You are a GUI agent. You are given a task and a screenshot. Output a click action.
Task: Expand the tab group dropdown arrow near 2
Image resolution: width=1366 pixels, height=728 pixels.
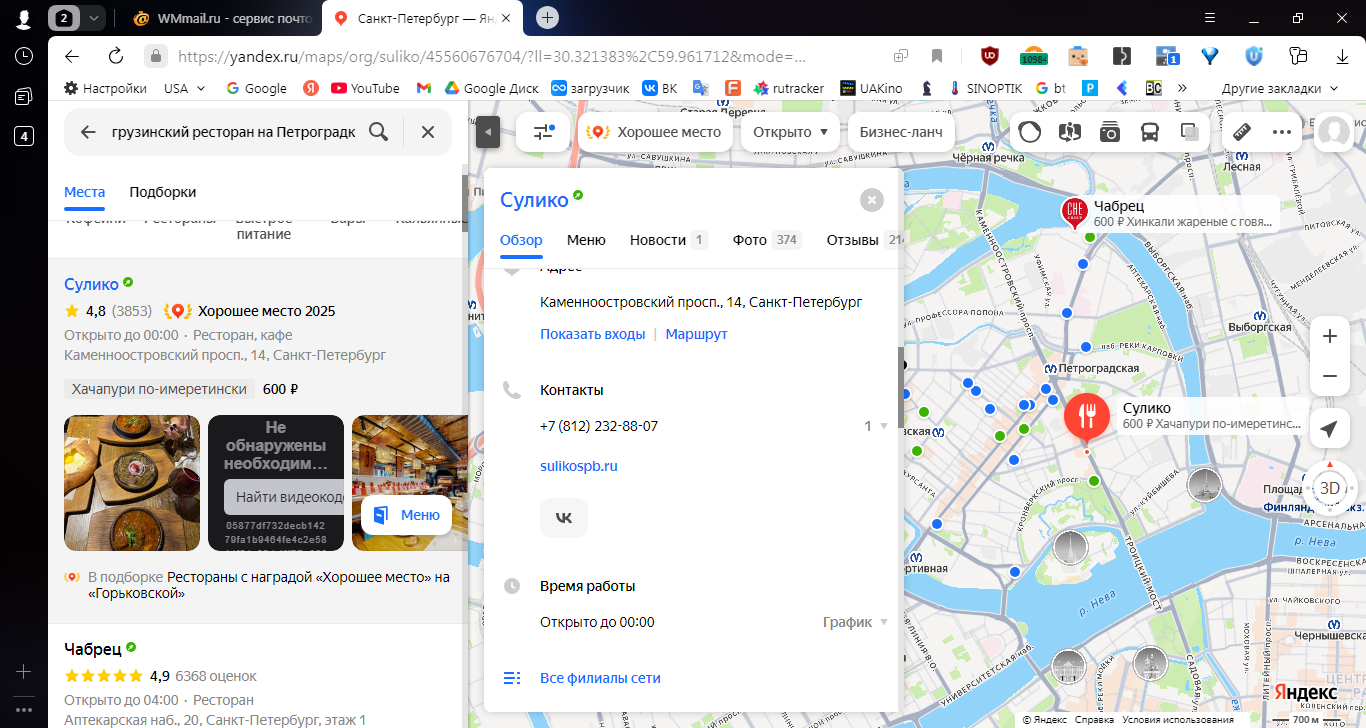[94, 18]
